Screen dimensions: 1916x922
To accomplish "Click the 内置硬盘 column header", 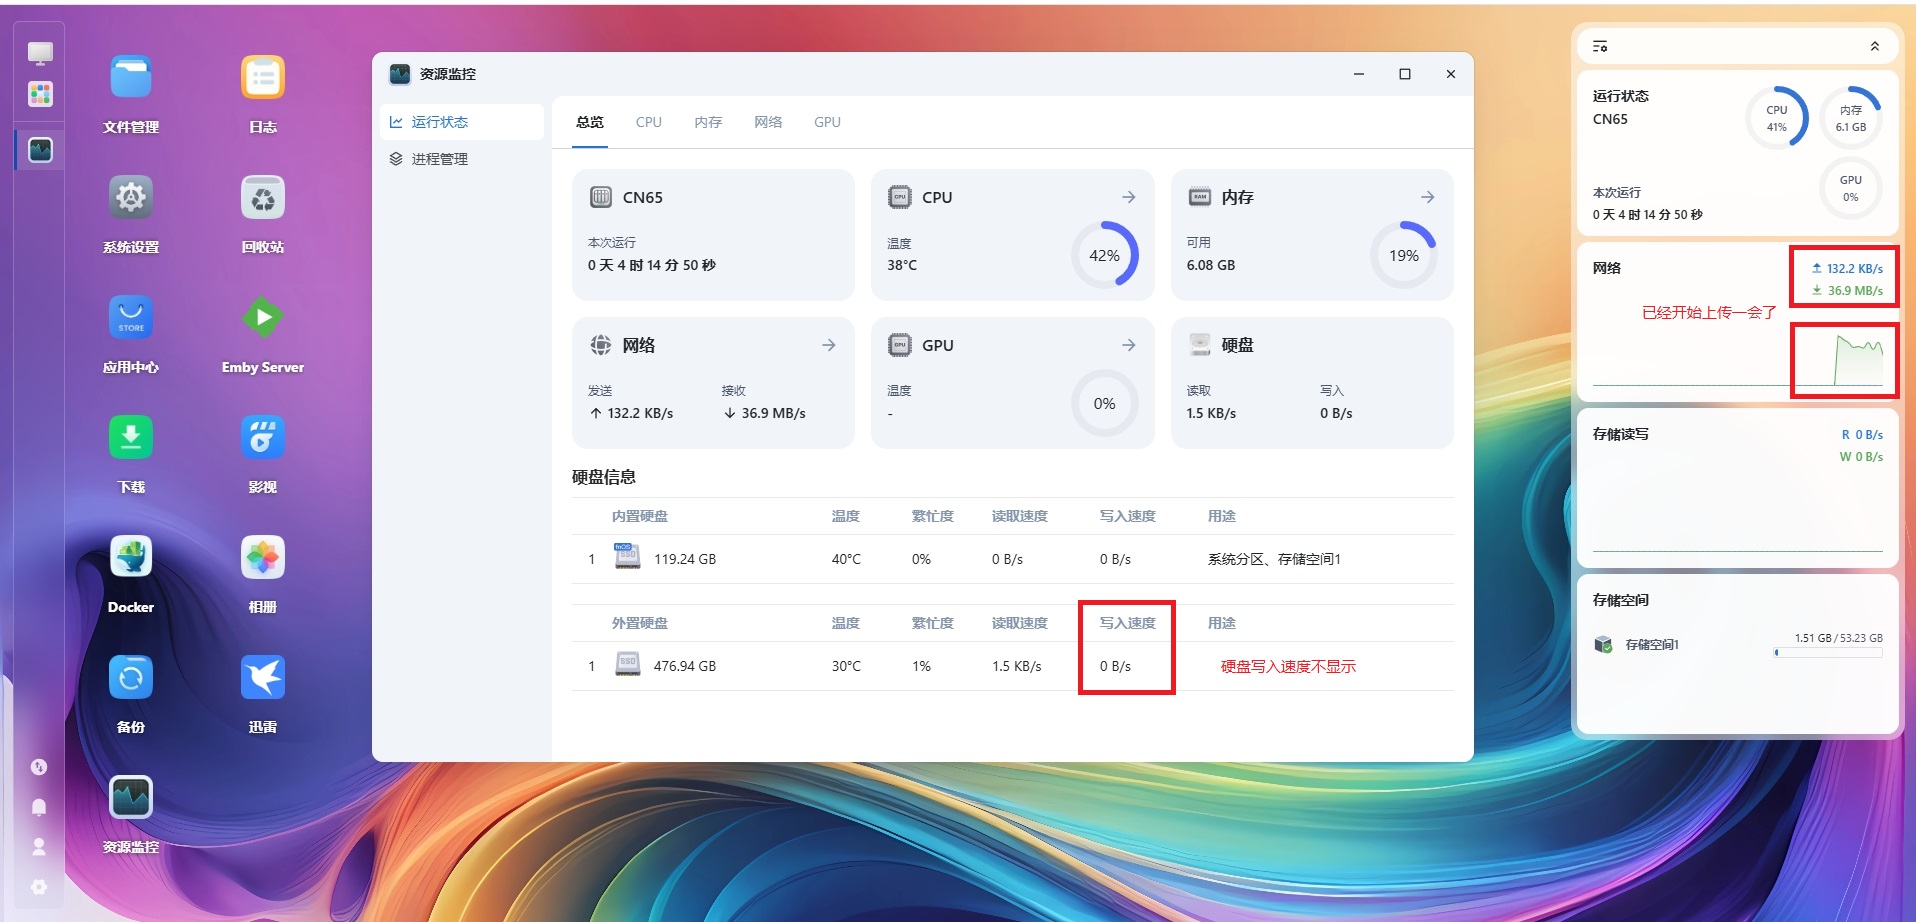I will pyautogui.click(x=640, y=516).
